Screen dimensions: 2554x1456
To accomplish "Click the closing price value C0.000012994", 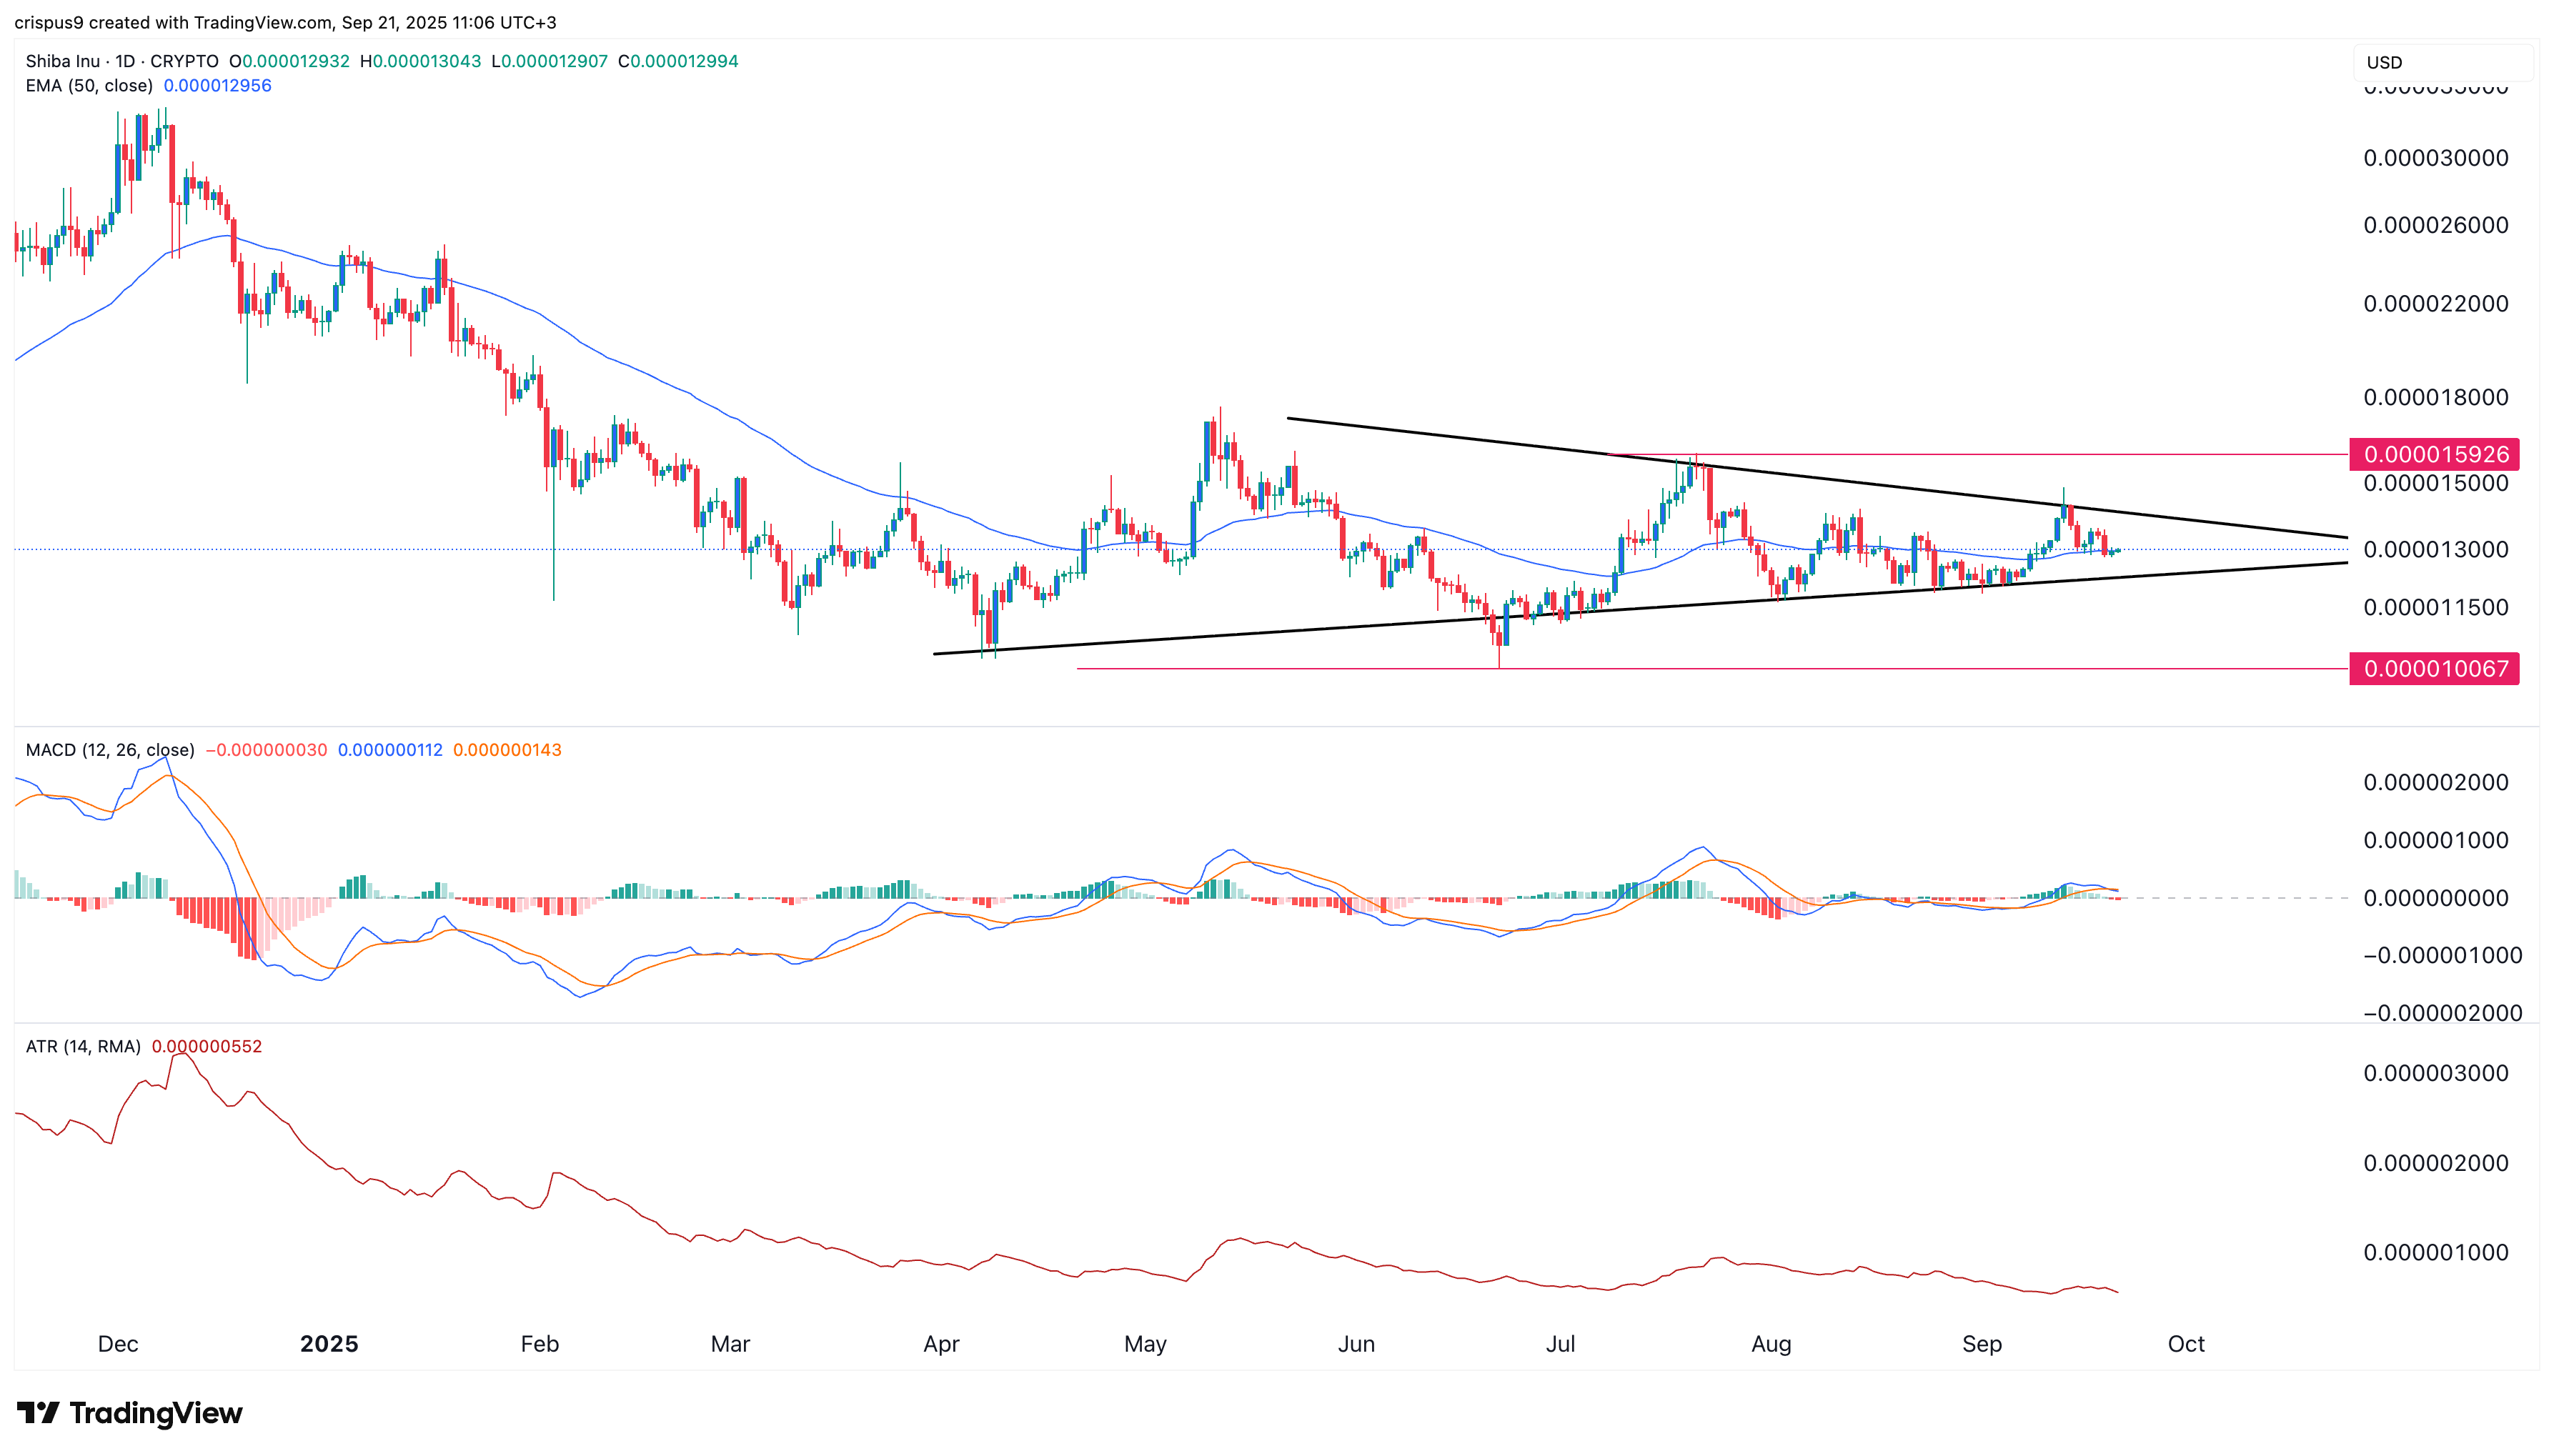I will pyautogui.click(x=678, y=61).
